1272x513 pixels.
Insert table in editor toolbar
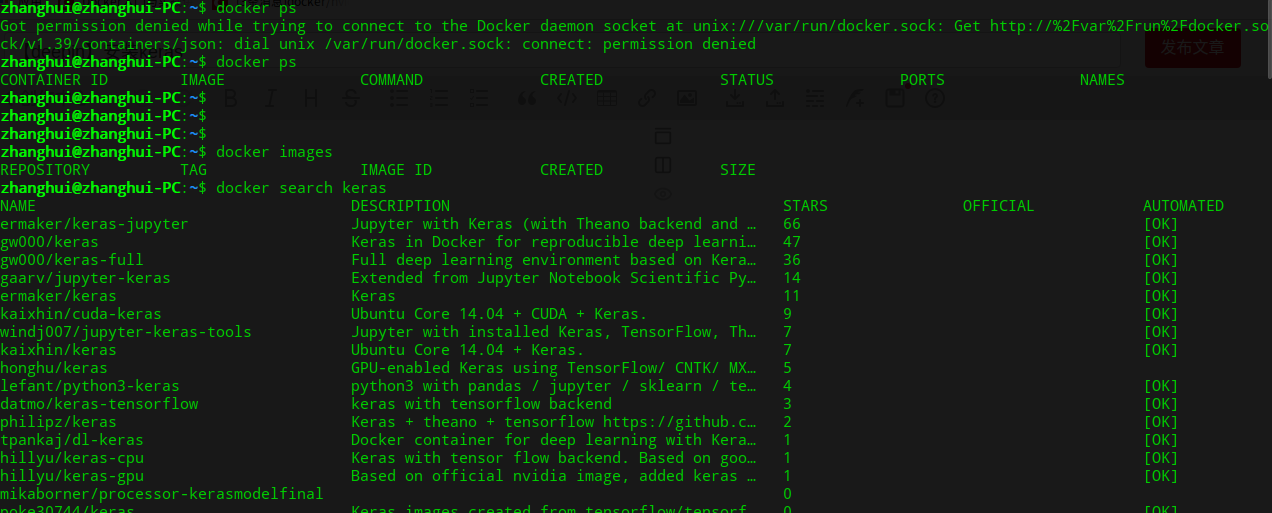(x=606, y=98)
